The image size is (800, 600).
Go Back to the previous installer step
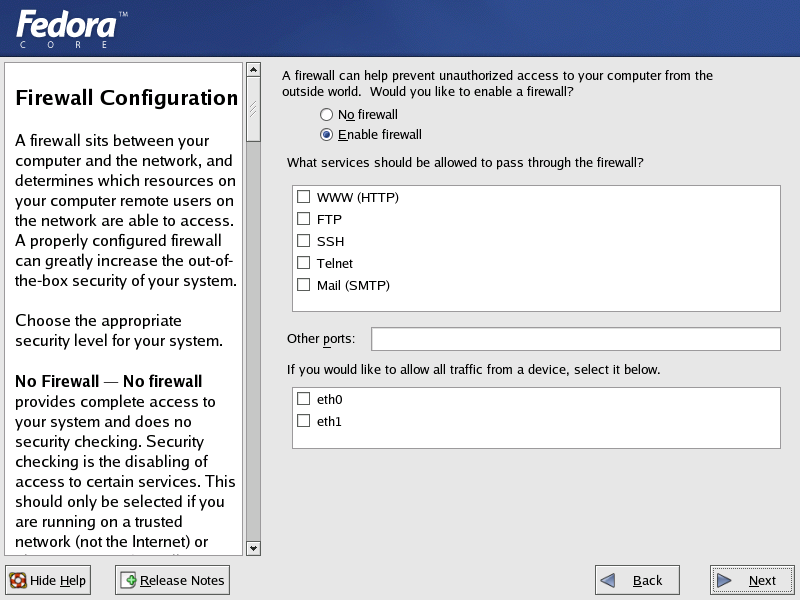(x=637, y=580)
